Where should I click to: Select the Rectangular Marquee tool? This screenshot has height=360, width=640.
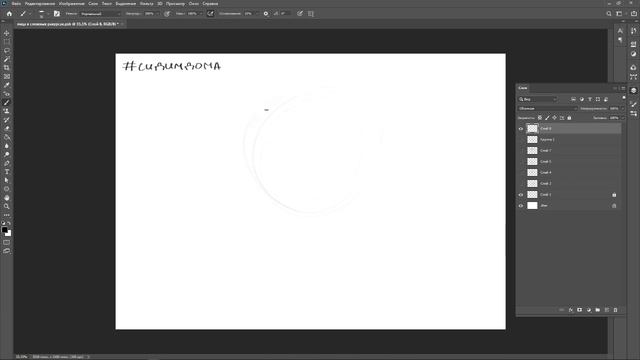7,42
